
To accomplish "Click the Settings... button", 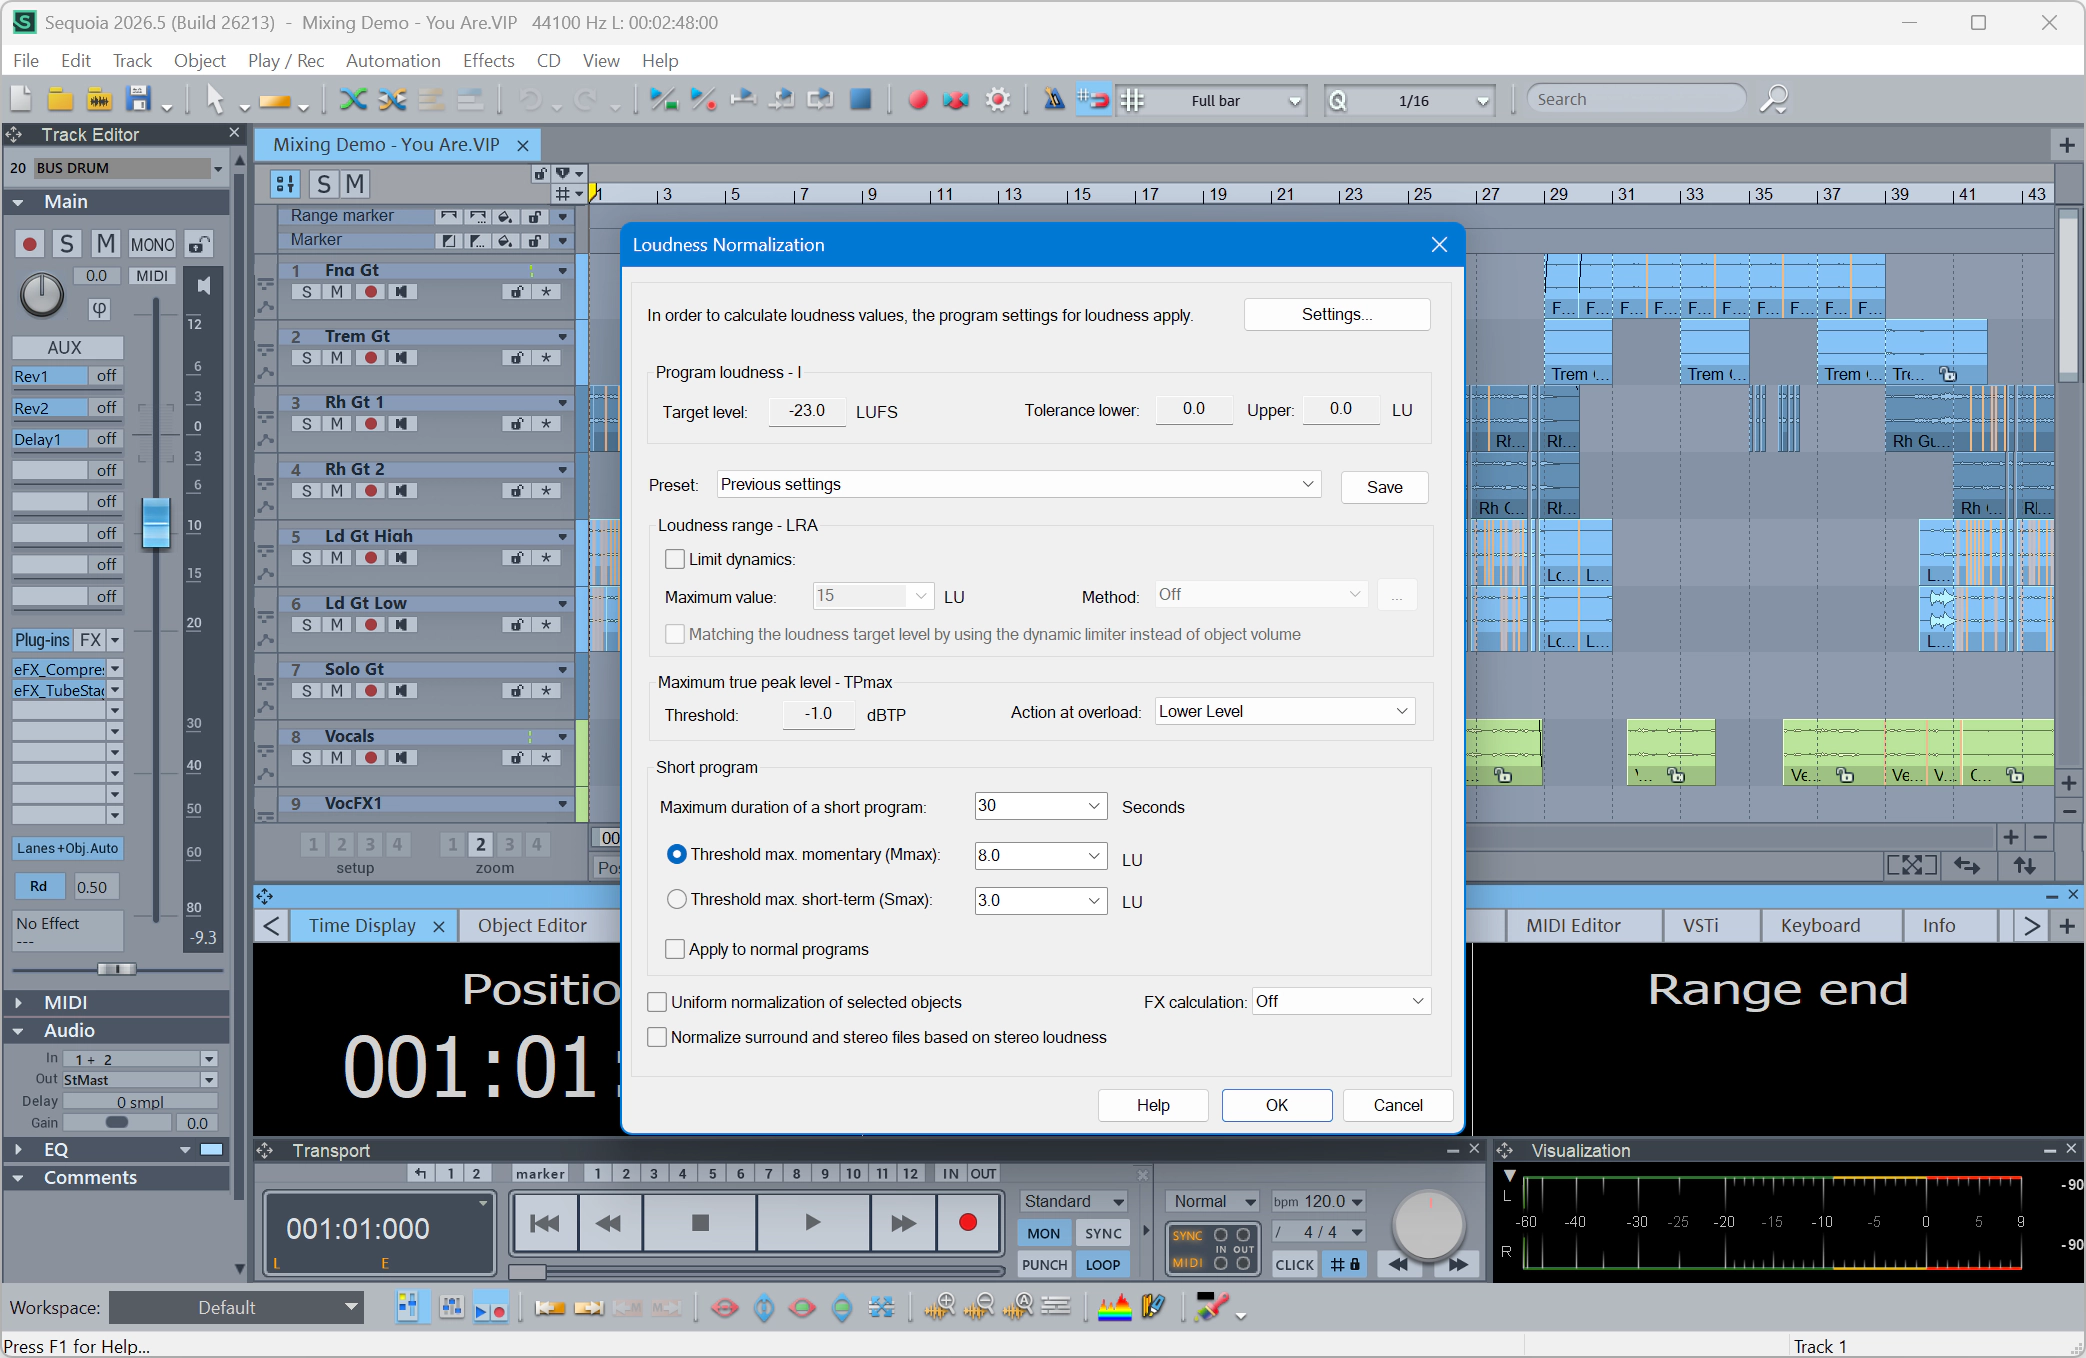I will 1337,314.
